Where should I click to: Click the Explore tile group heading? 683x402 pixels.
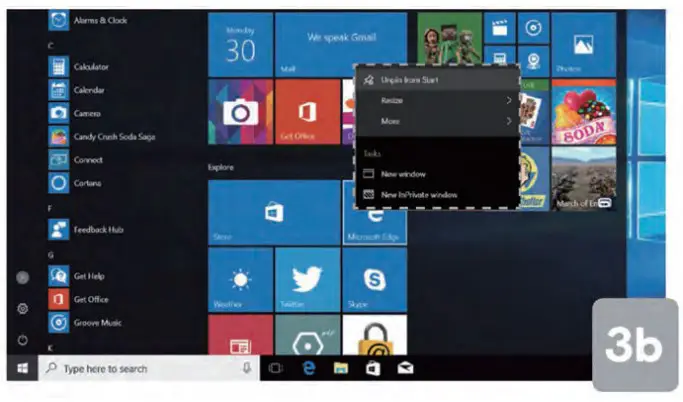pyautogui.click(x=221, y=167)
